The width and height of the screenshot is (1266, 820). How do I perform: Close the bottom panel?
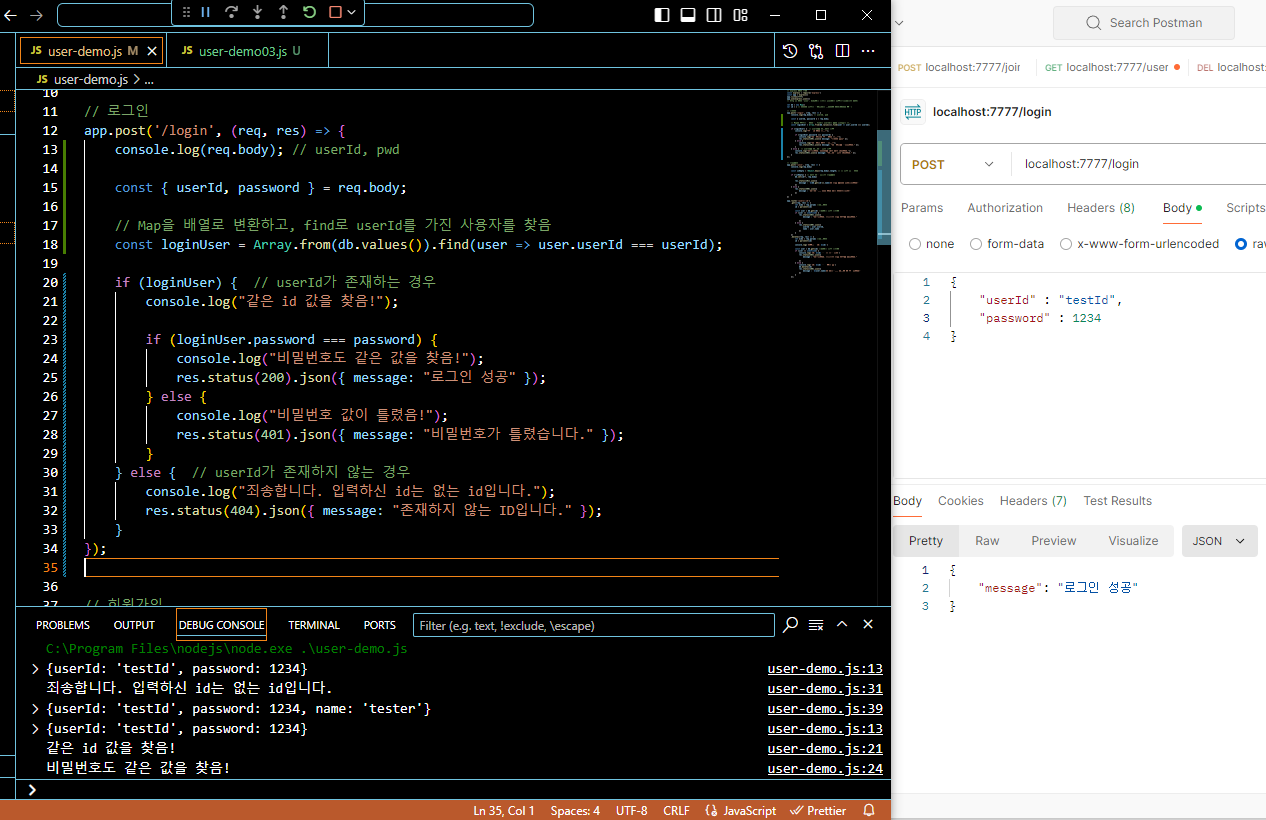(868, 625)
